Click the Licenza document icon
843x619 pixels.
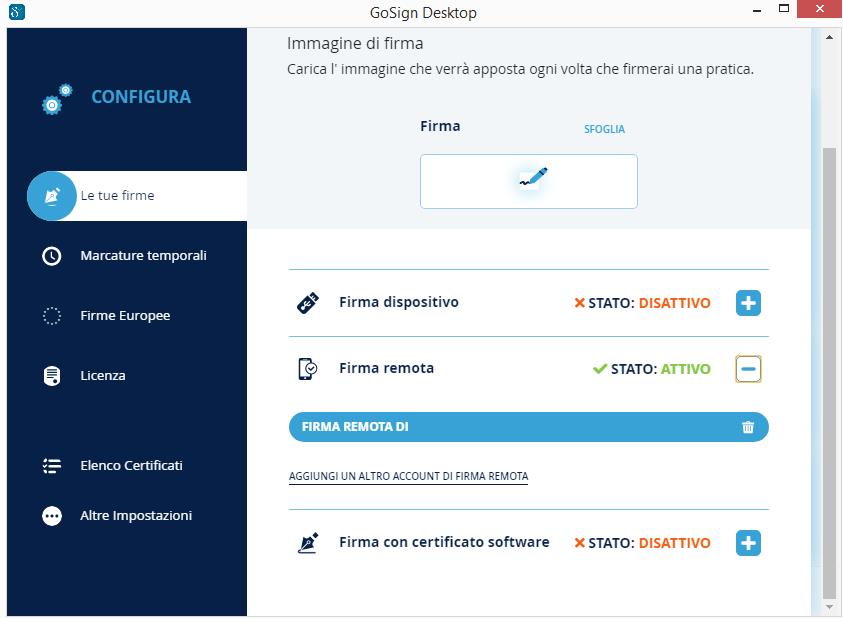click(52, 376)
